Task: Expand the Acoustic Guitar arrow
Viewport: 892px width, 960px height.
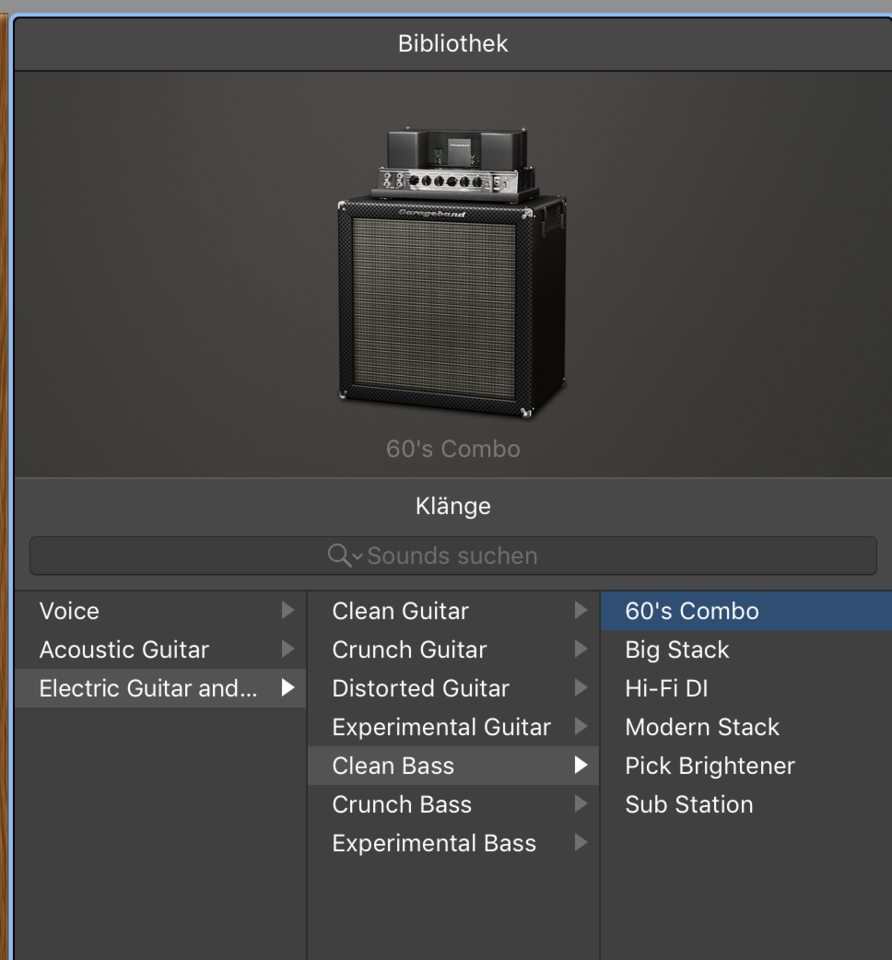Action: (288, 650)
